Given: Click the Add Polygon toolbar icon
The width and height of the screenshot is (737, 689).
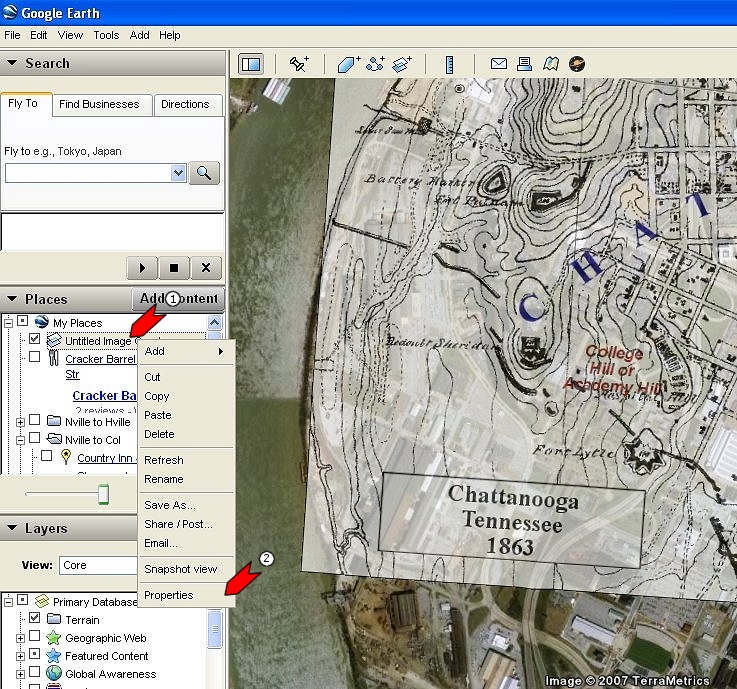Looking at the screenshot, I should click(x=348, y=64).
